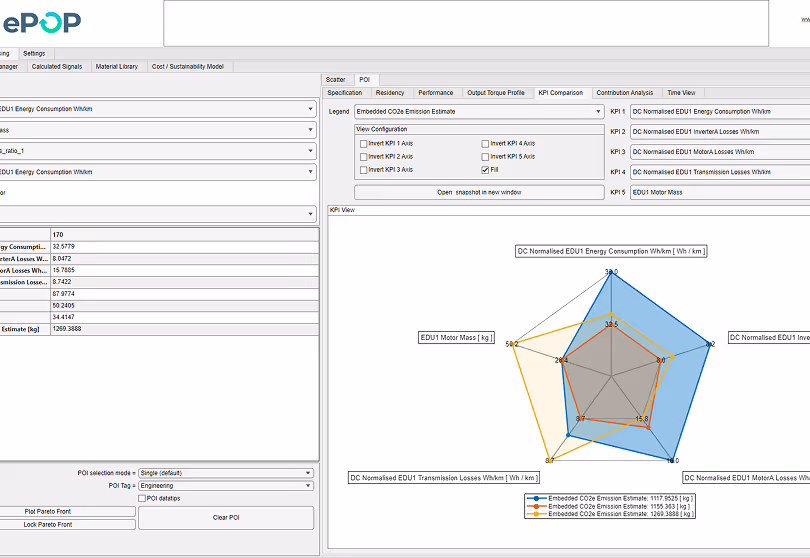
Task: Open the Material Library tab
Action: tap(117, 66)
